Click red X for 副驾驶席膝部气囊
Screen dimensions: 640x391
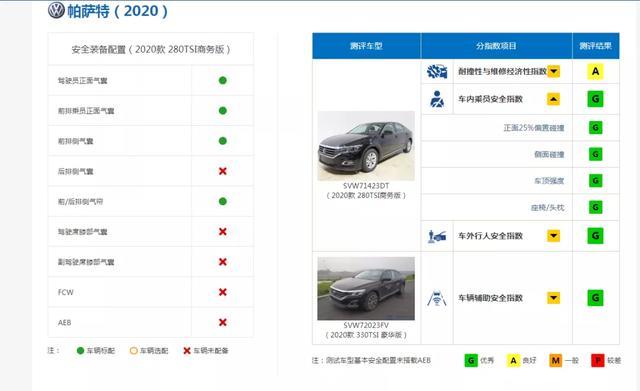(222, 262)
